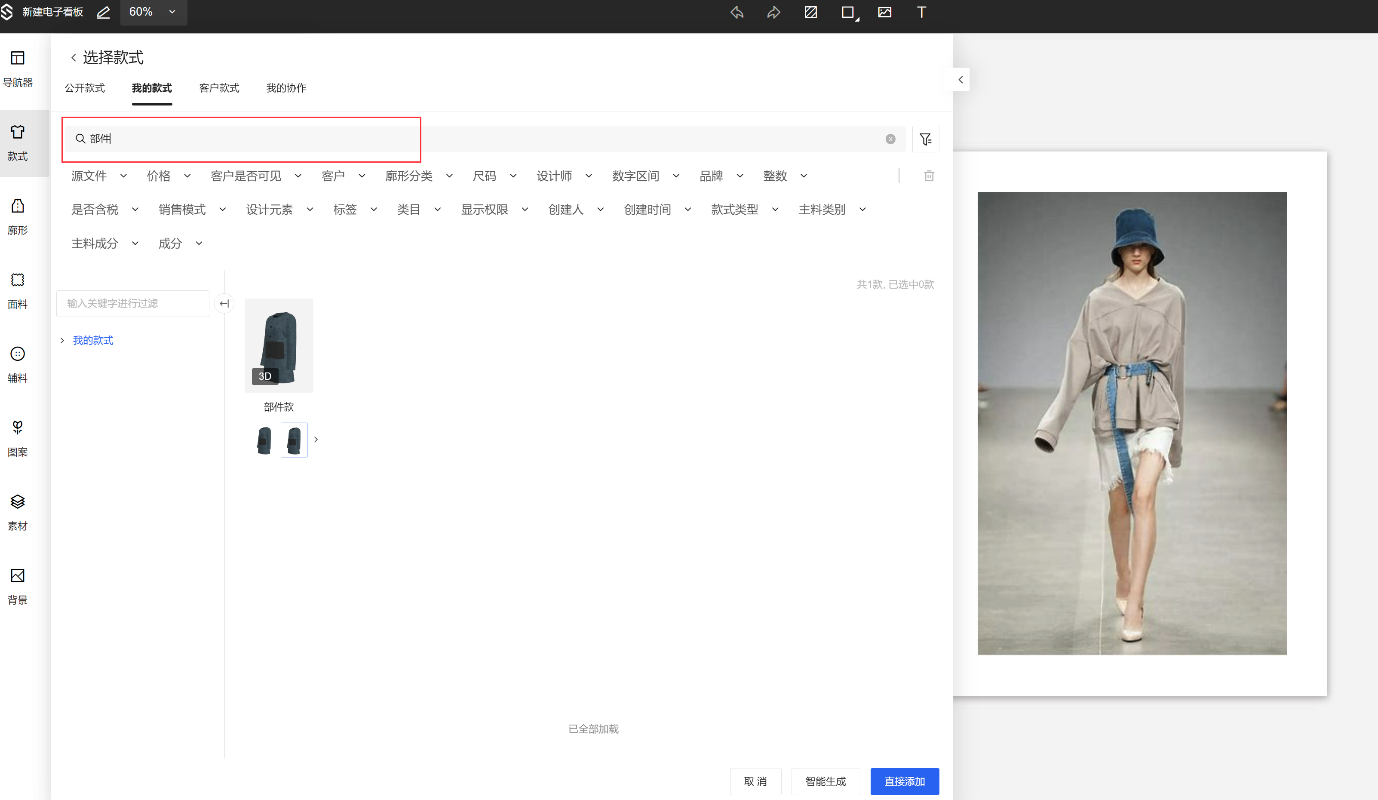Switch to the 客户款式 tab
This screenshot has height=800, width=1378.
219,88
